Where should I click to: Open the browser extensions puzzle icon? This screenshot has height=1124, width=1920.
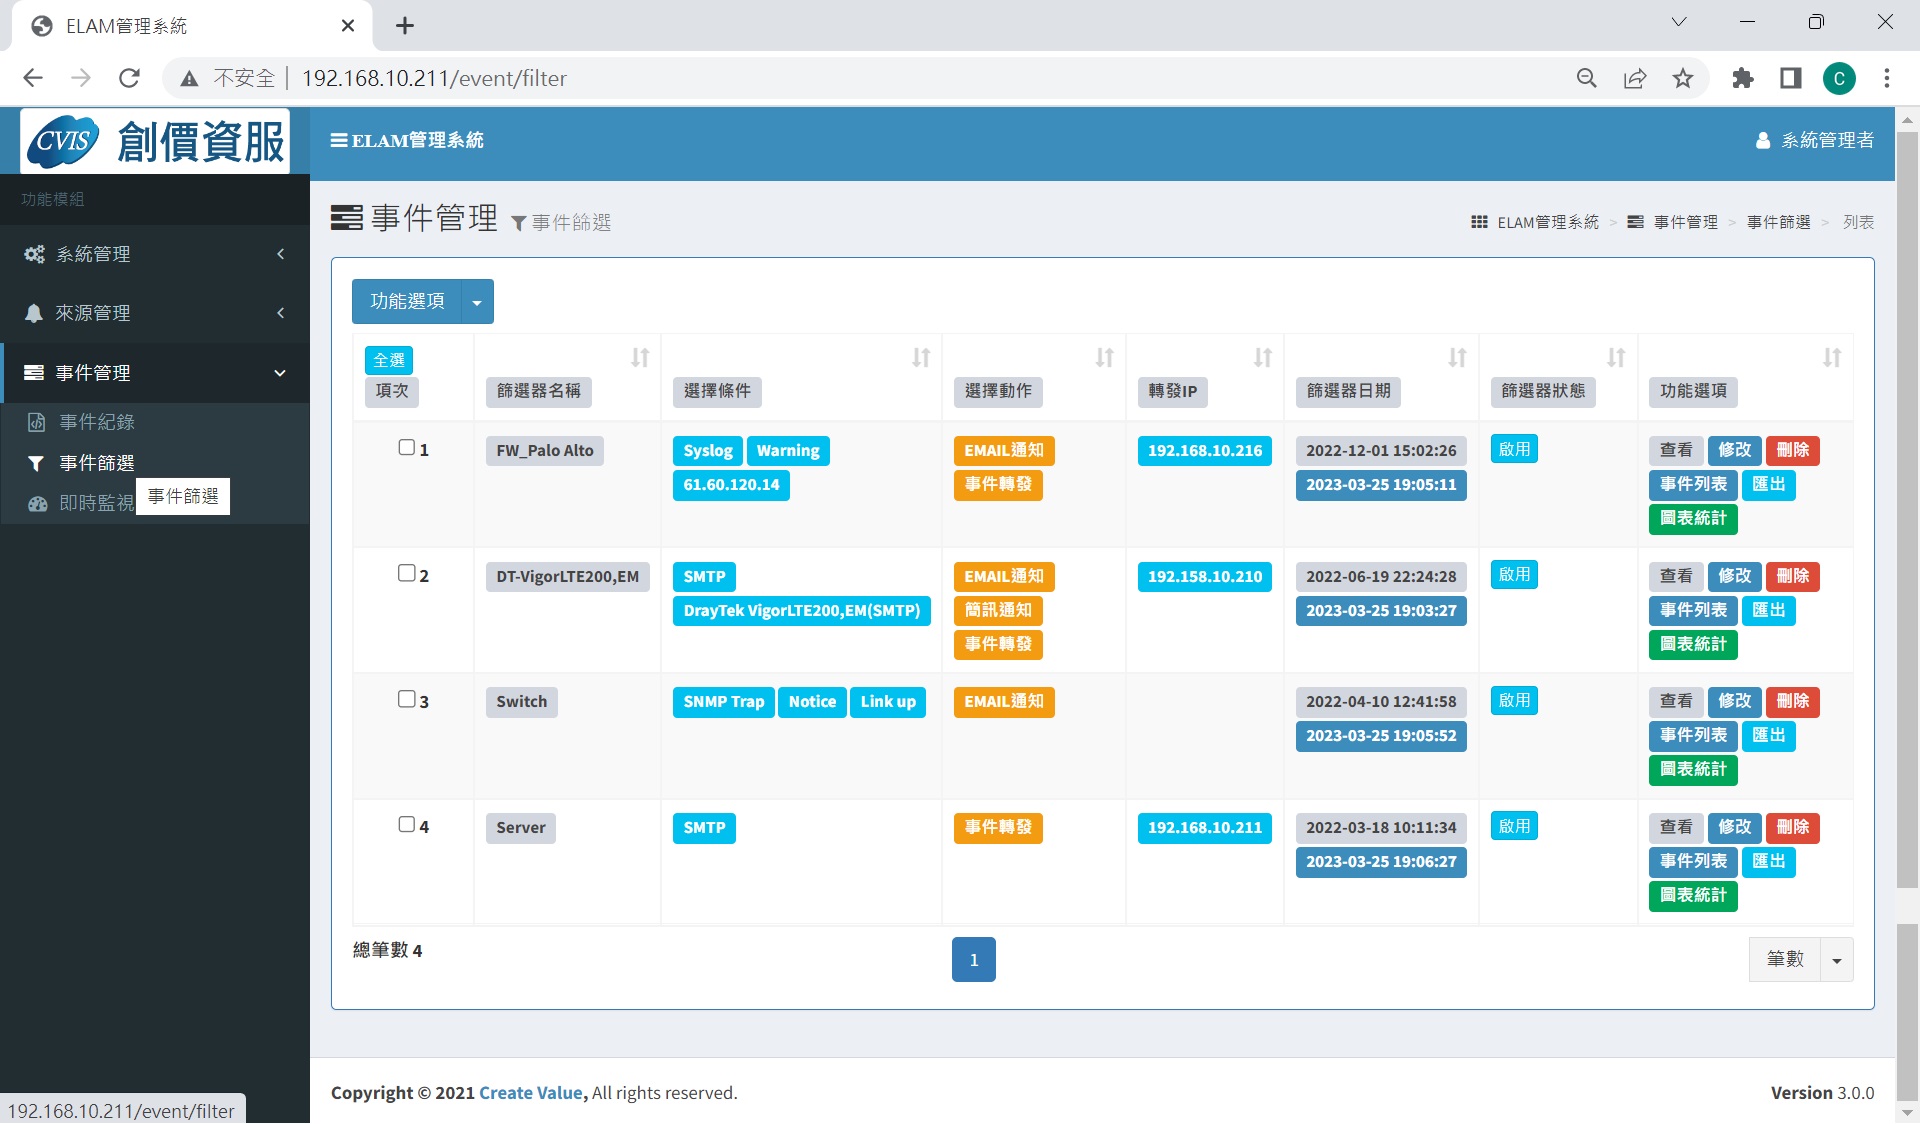[1743, 78]
